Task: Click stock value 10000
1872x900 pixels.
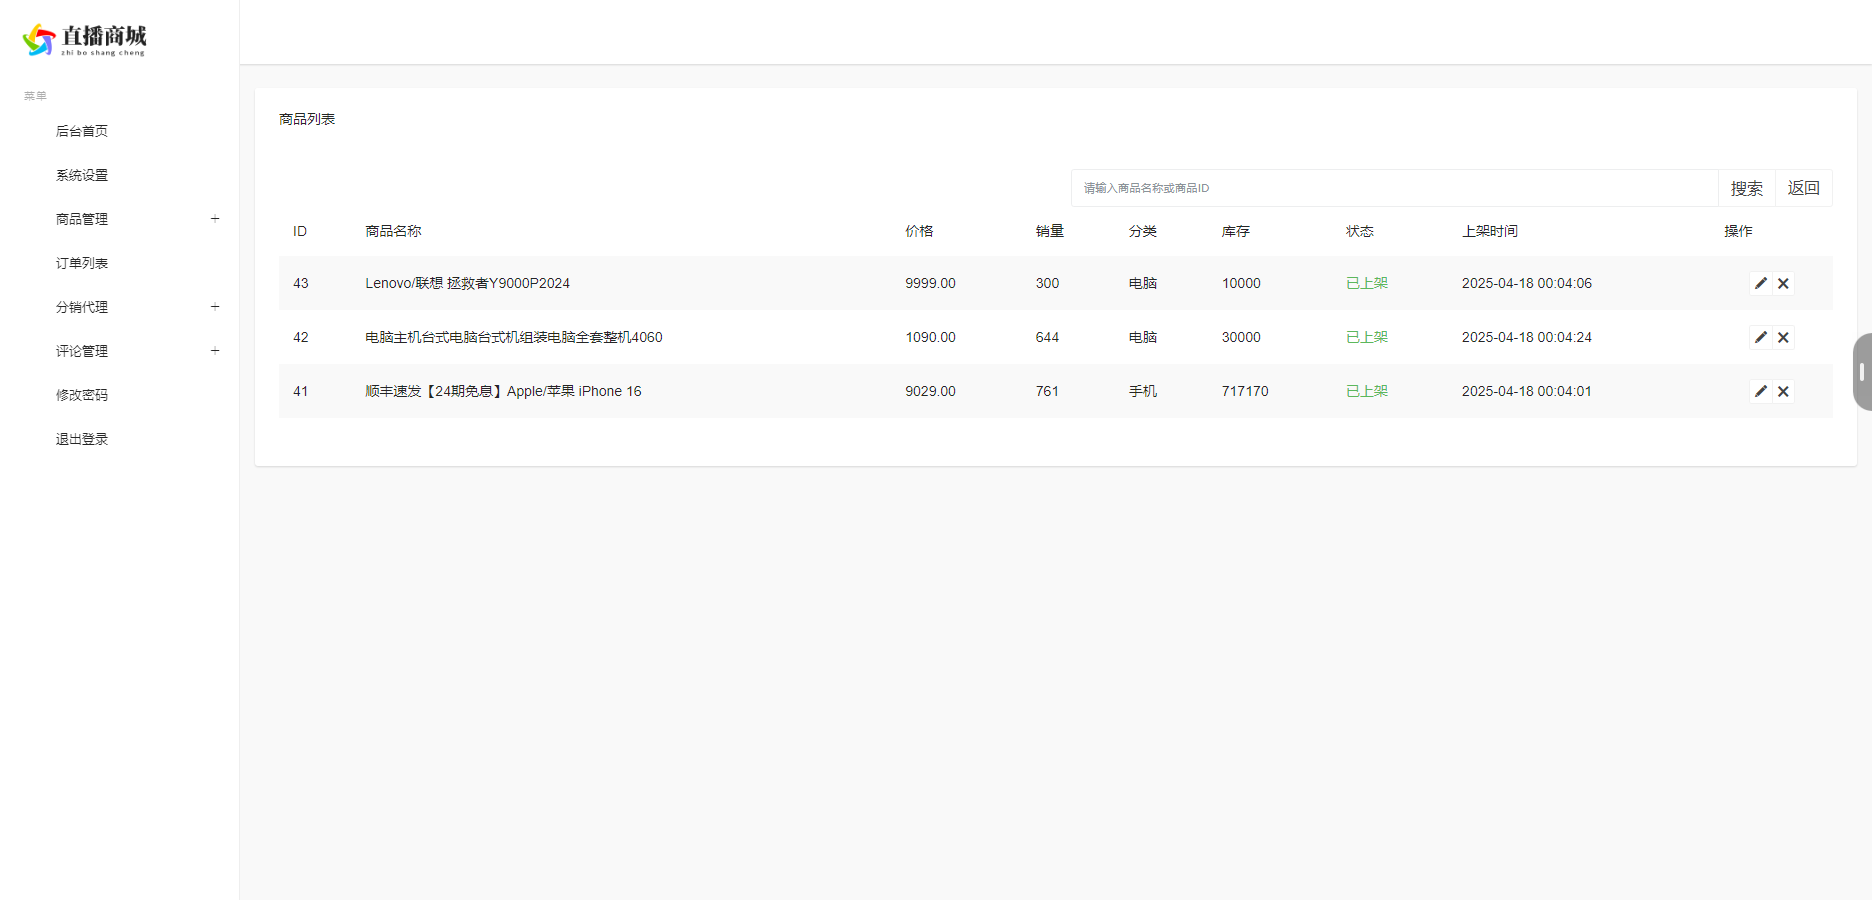Action: pos(1241,283)
